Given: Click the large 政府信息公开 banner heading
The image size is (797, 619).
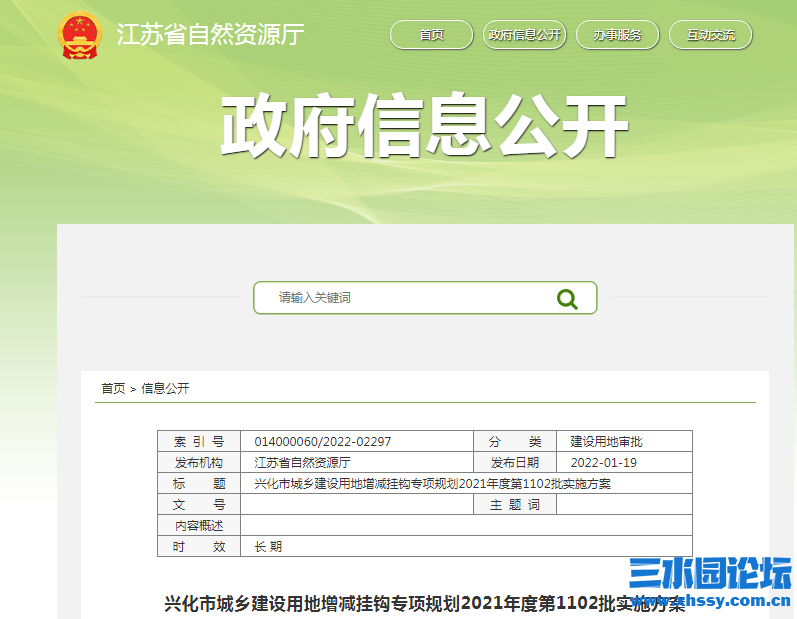Looking at the screenshot, I should click(424, 125).
